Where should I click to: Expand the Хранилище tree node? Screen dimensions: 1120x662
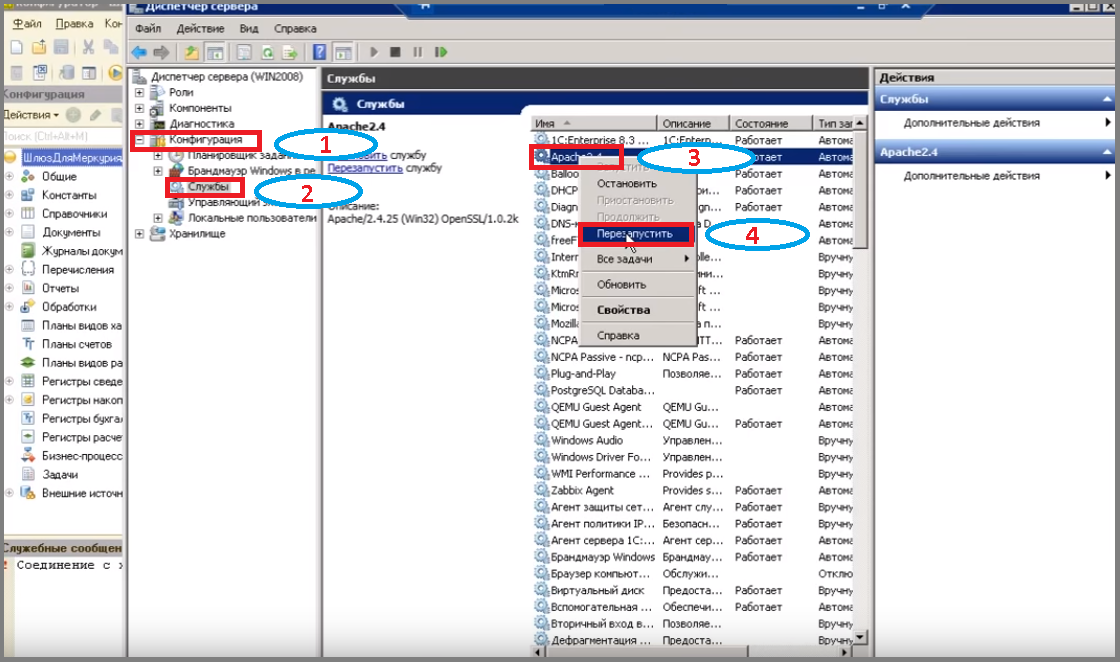(139, 234)
